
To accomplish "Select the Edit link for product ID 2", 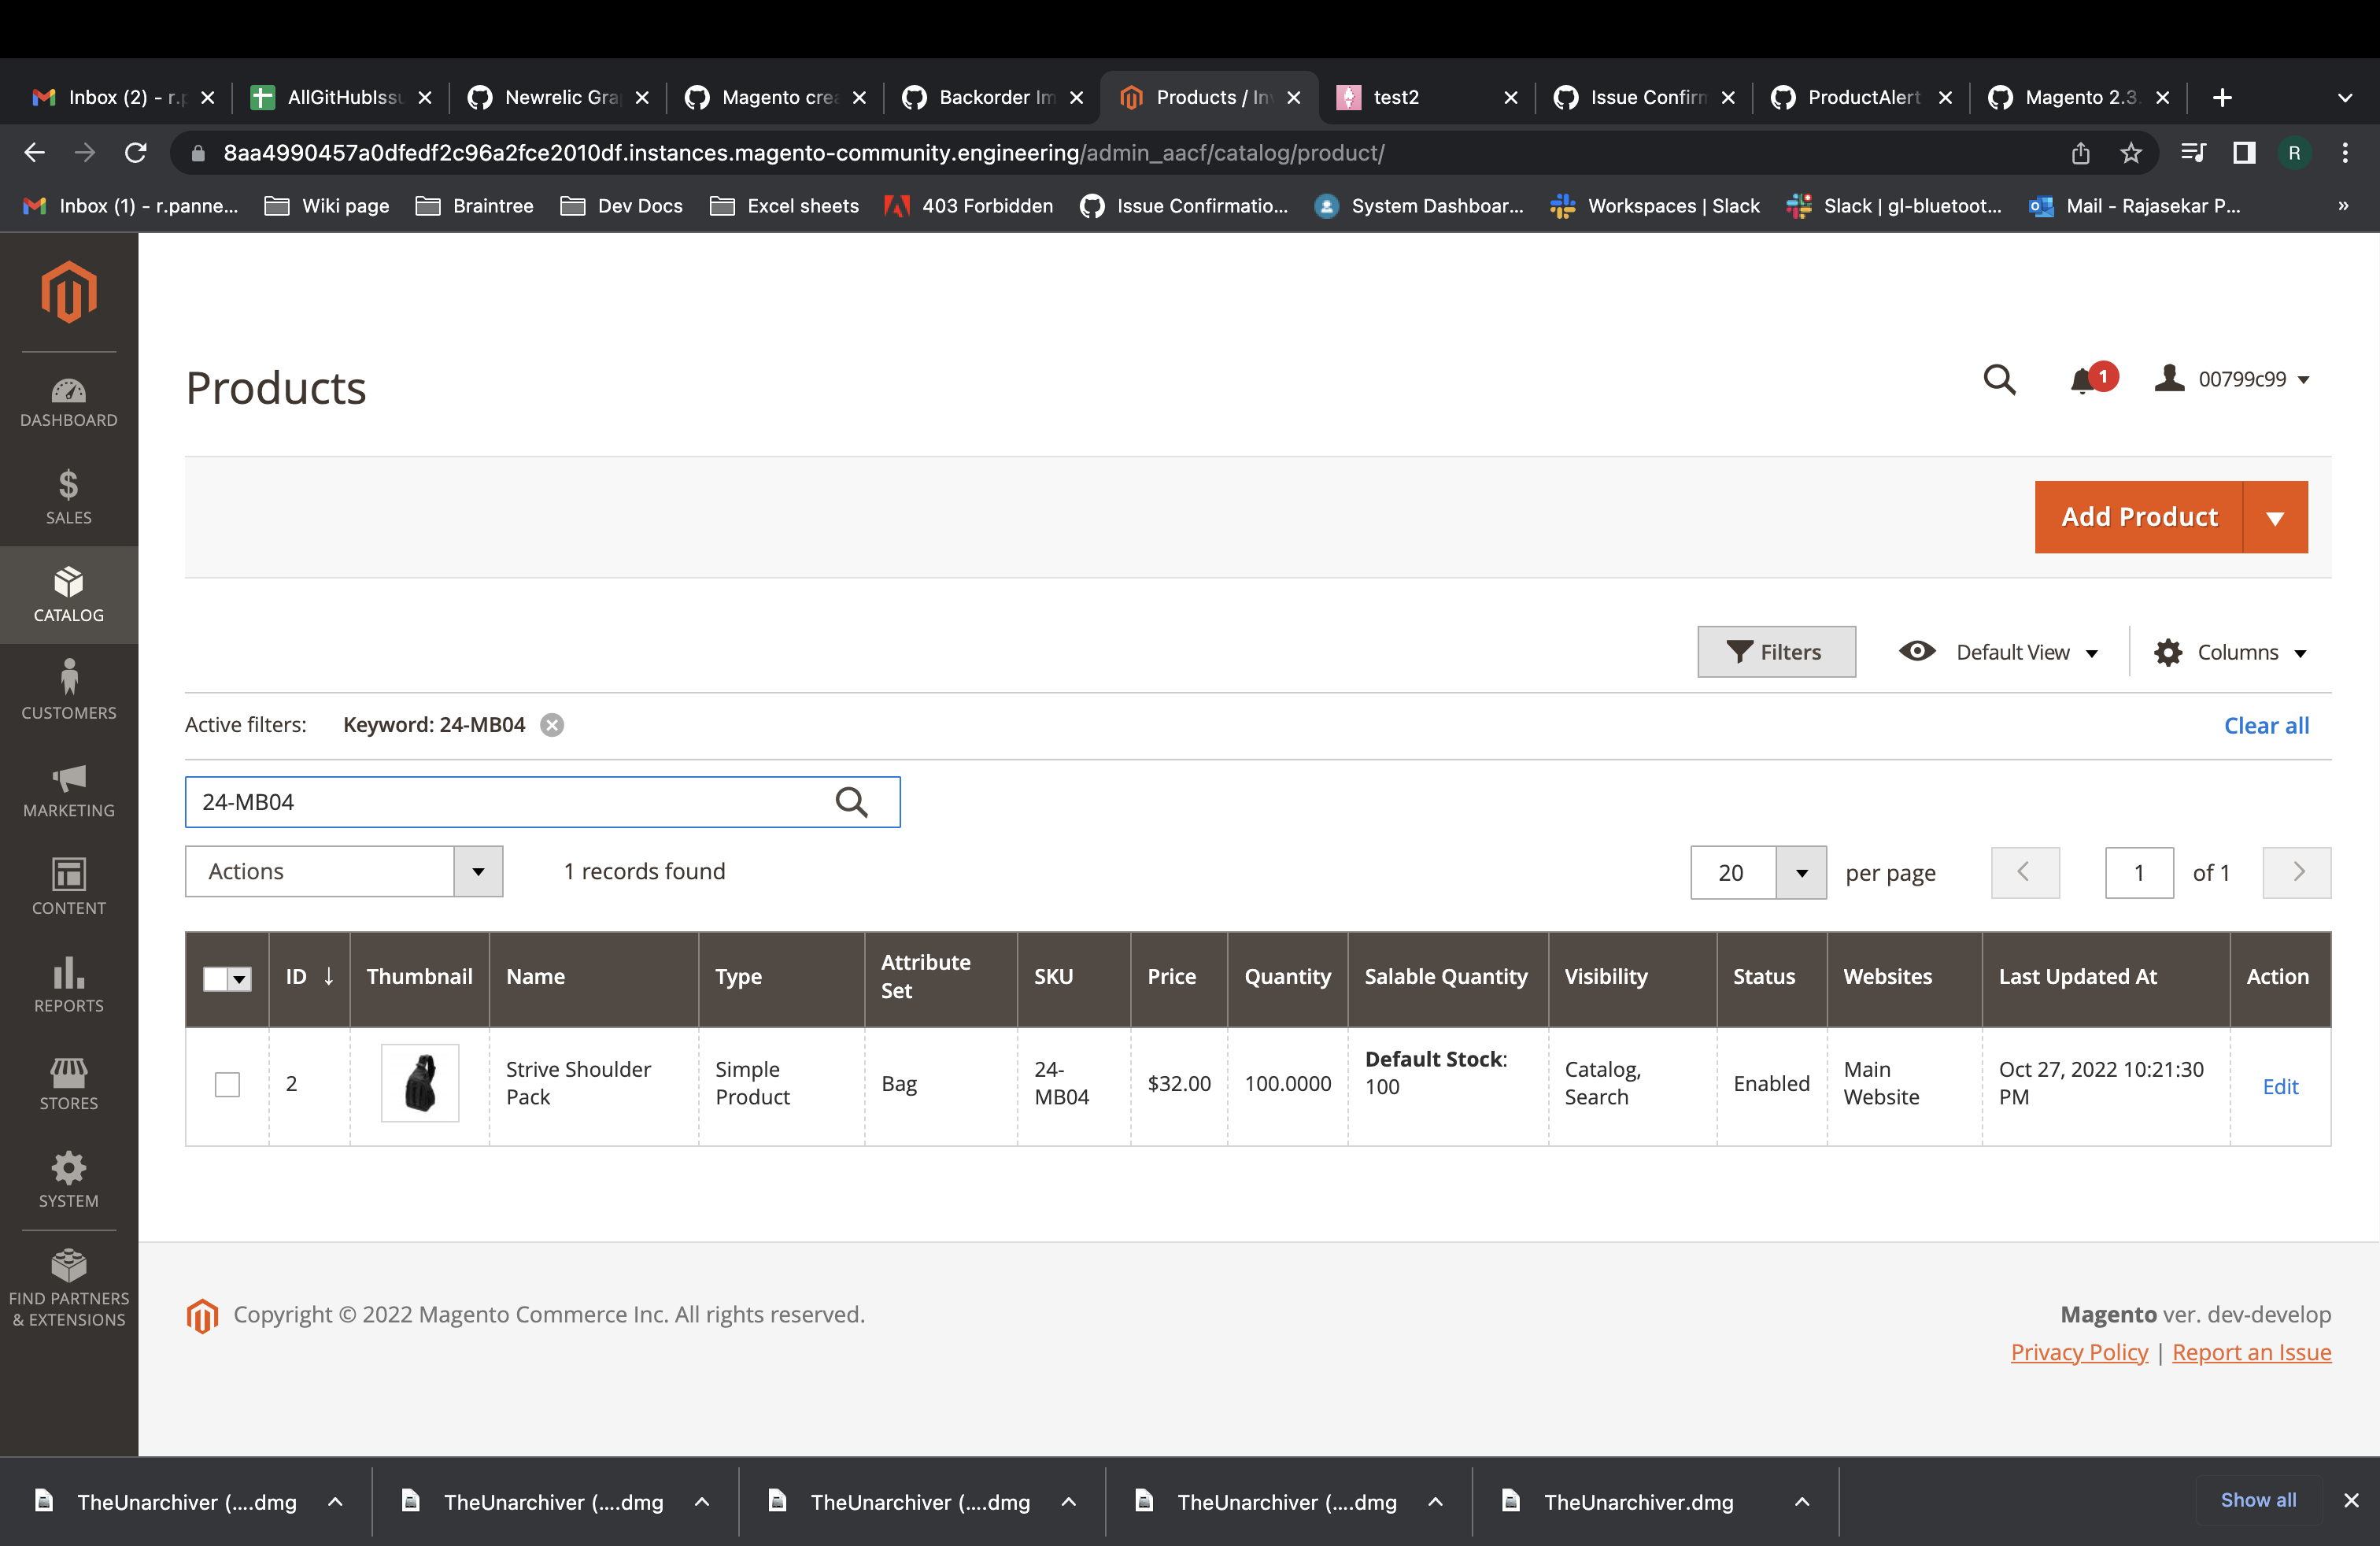I will [2280, 1086].
